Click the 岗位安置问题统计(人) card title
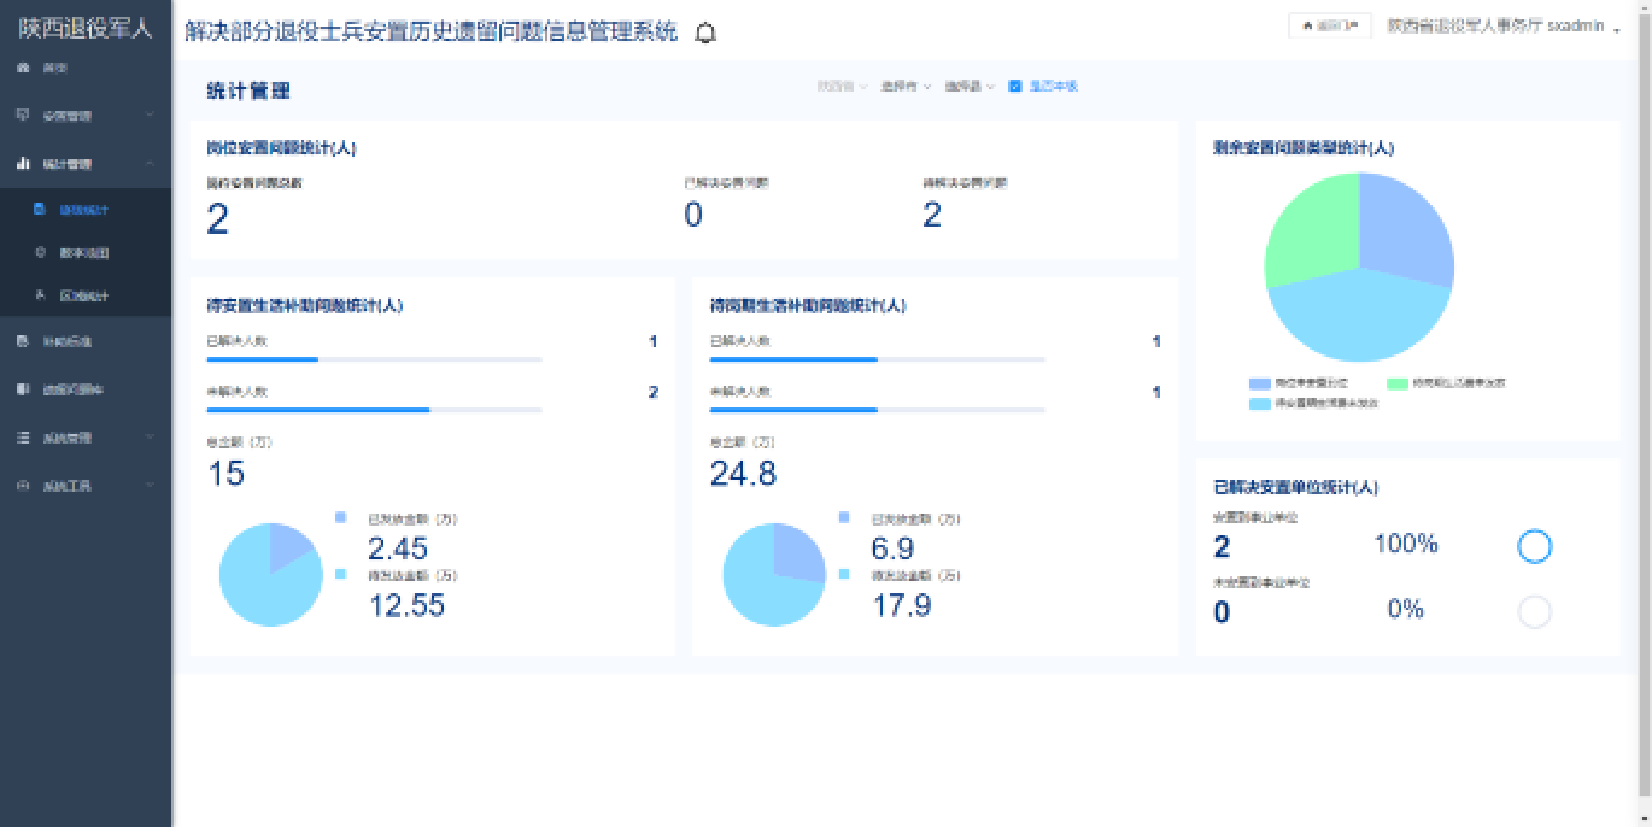The height and width of the screenshot is (827, 1652). click(x=281, y=148)
